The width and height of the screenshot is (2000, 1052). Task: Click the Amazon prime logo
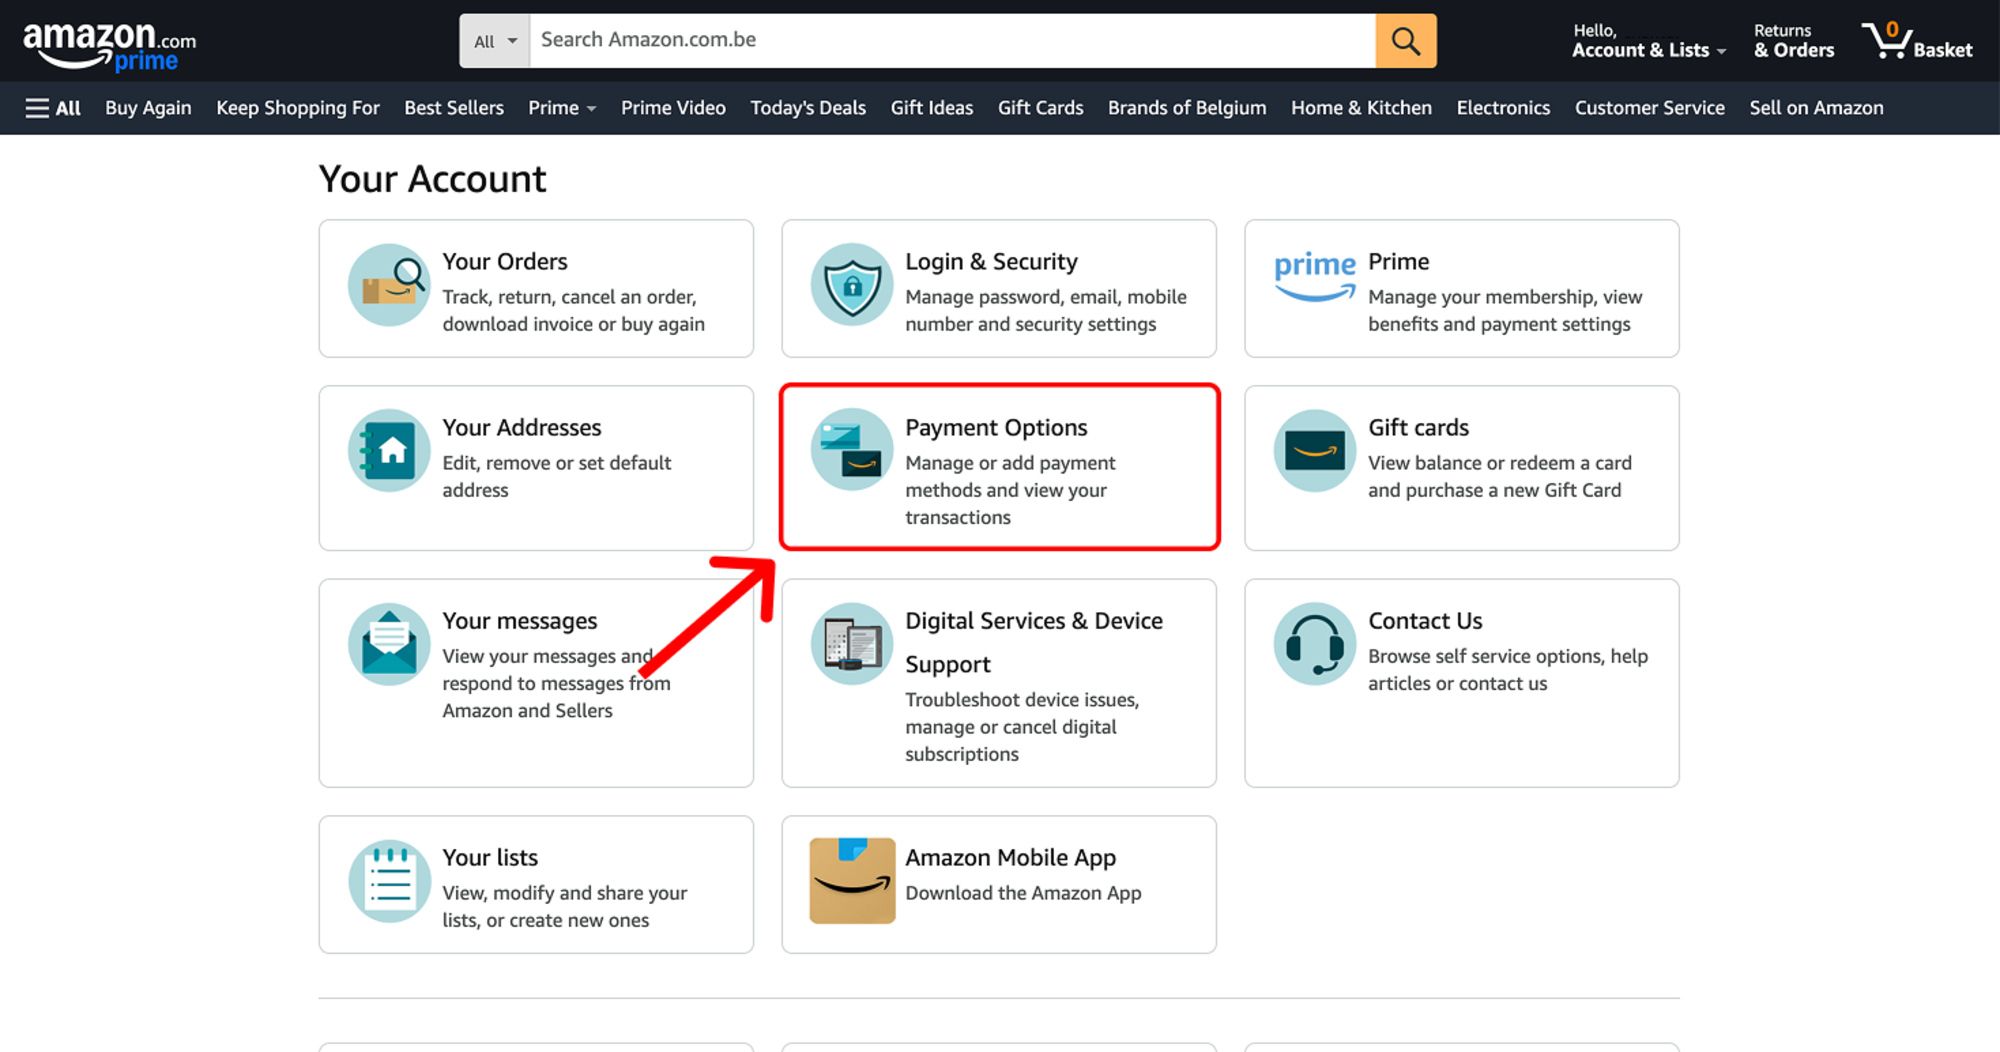tap(109, 46)
